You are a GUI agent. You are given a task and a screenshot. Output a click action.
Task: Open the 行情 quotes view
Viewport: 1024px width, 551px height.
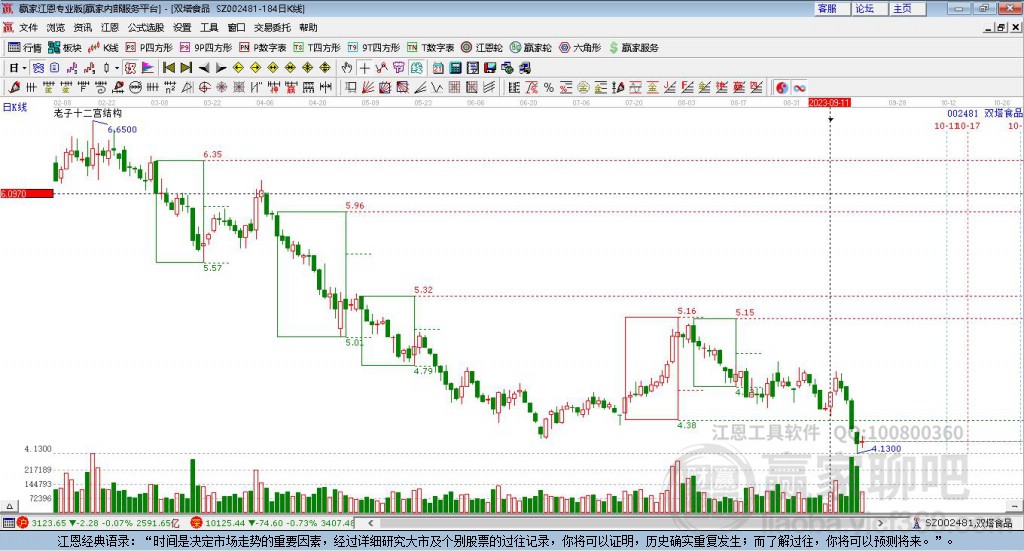coord(25,48)
